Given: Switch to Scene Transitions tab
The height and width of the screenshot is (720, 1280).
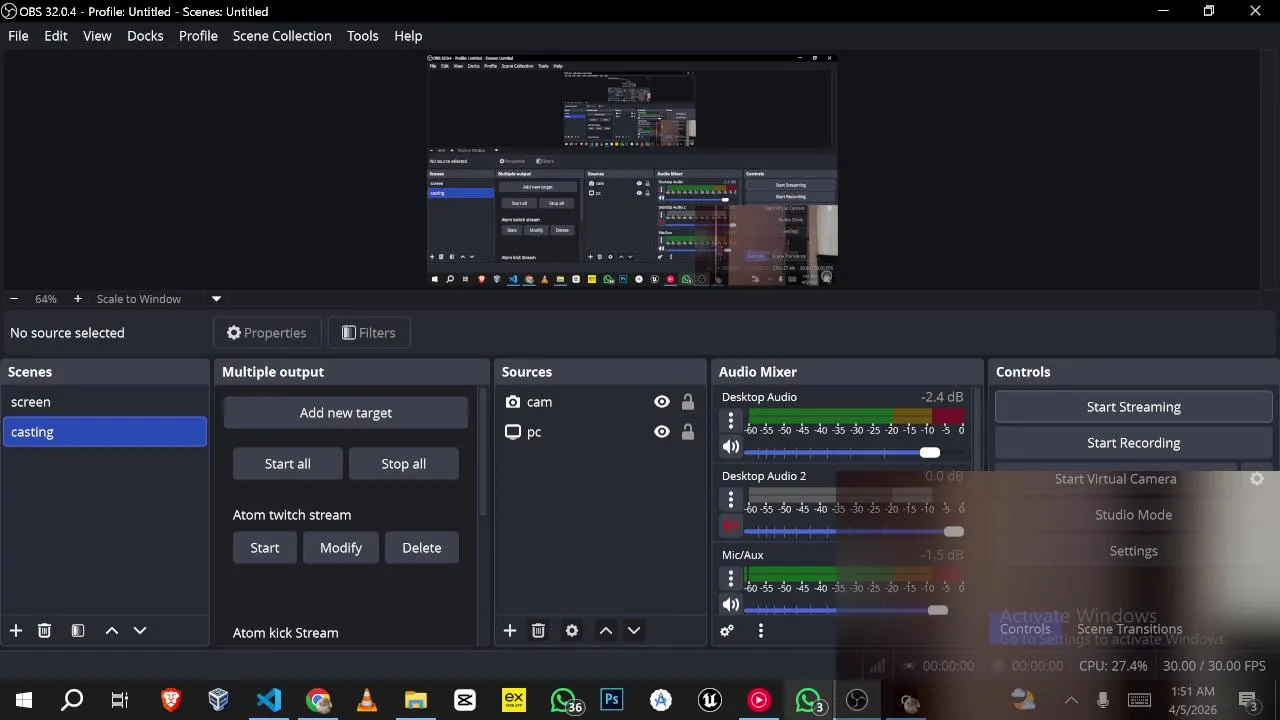Looking at the screenshot, I should click(1129, 629).
